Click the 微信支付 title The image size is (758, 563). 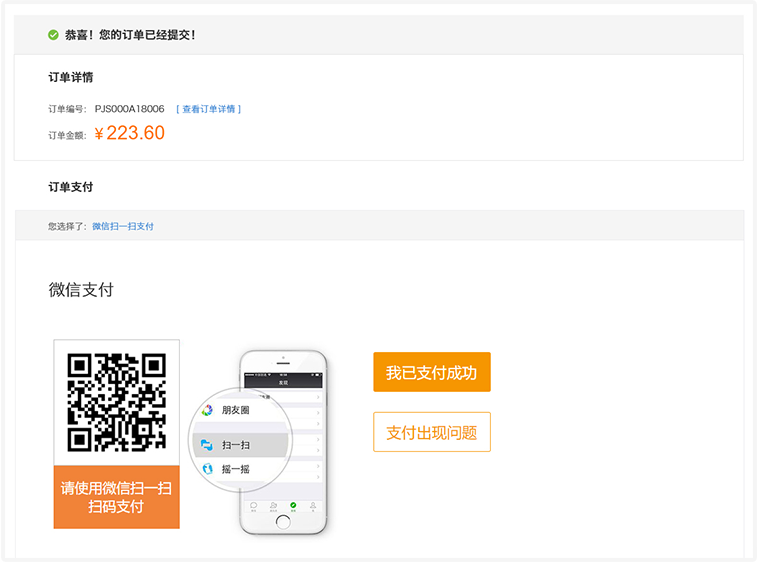[x=81, y=290]
